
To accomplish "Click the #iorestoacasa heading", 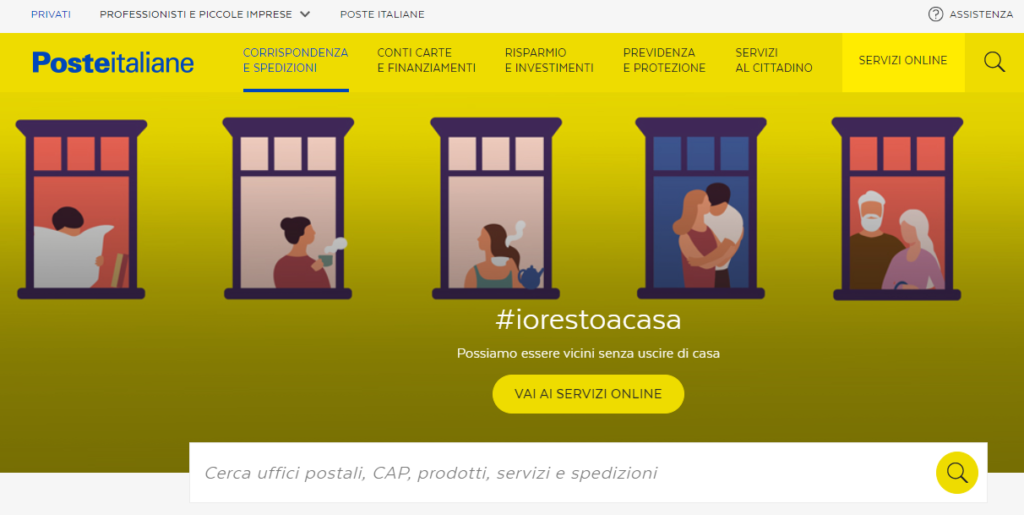I will pyautogui.click(x=588, y=320).
